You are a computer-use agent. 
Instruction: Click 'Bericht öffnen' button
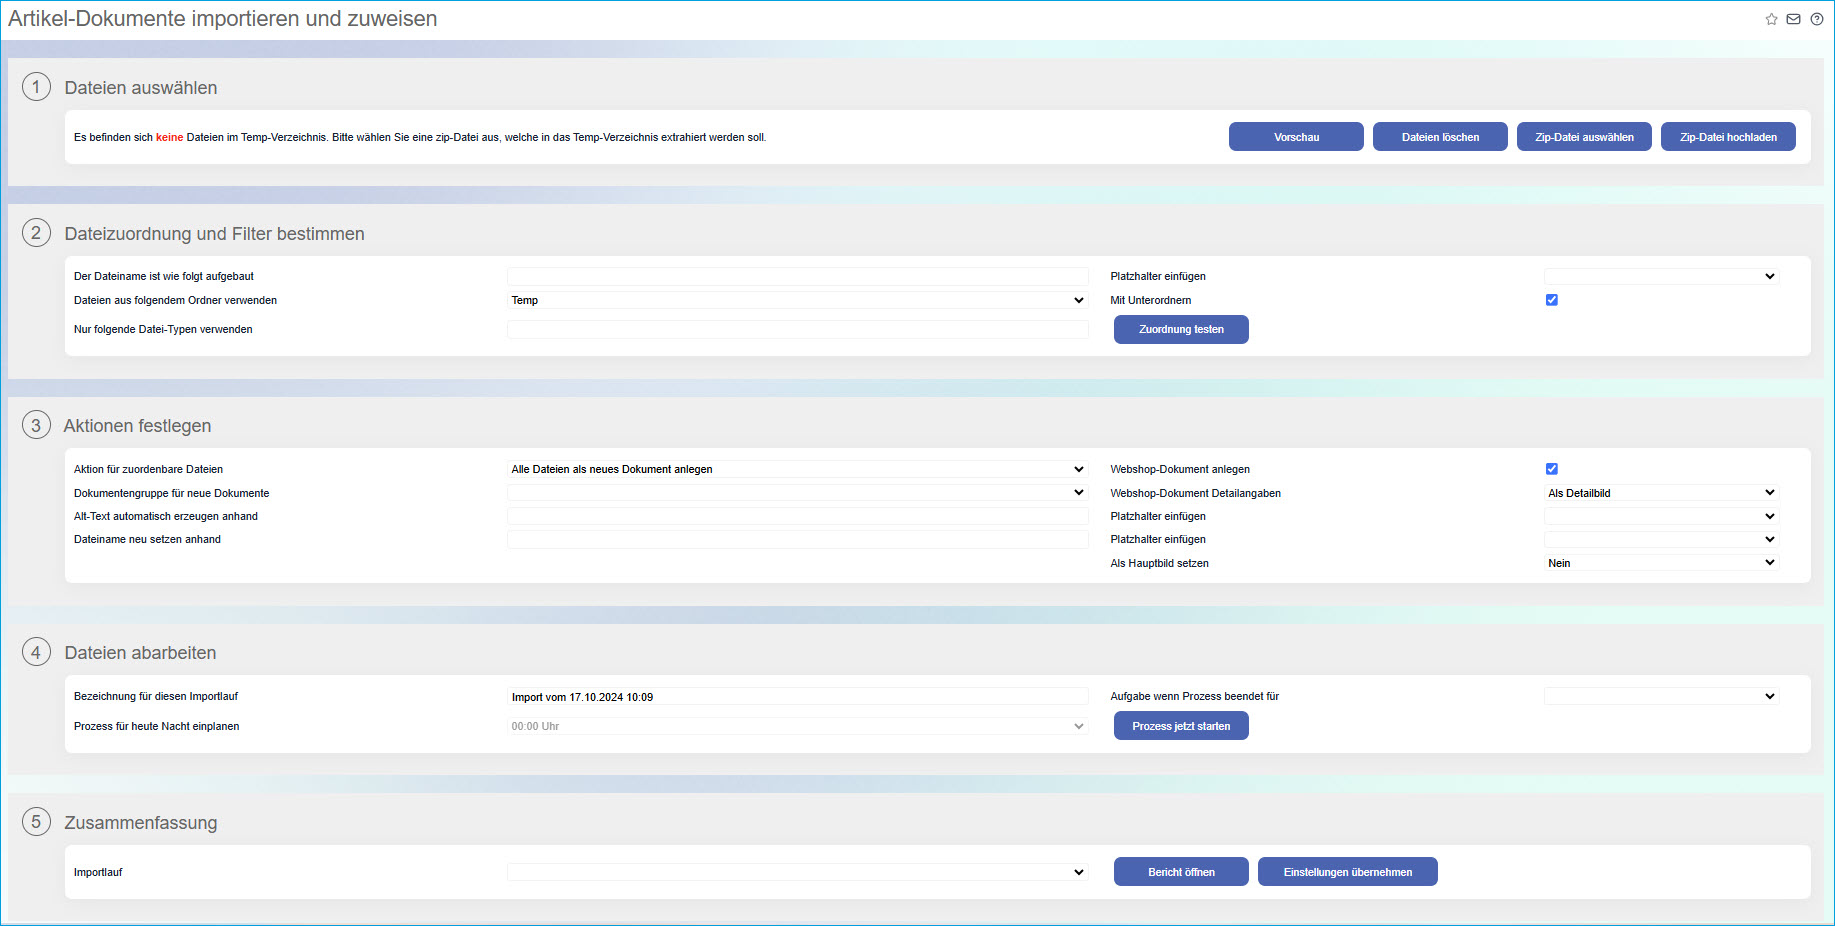(x=1181, y=872)
